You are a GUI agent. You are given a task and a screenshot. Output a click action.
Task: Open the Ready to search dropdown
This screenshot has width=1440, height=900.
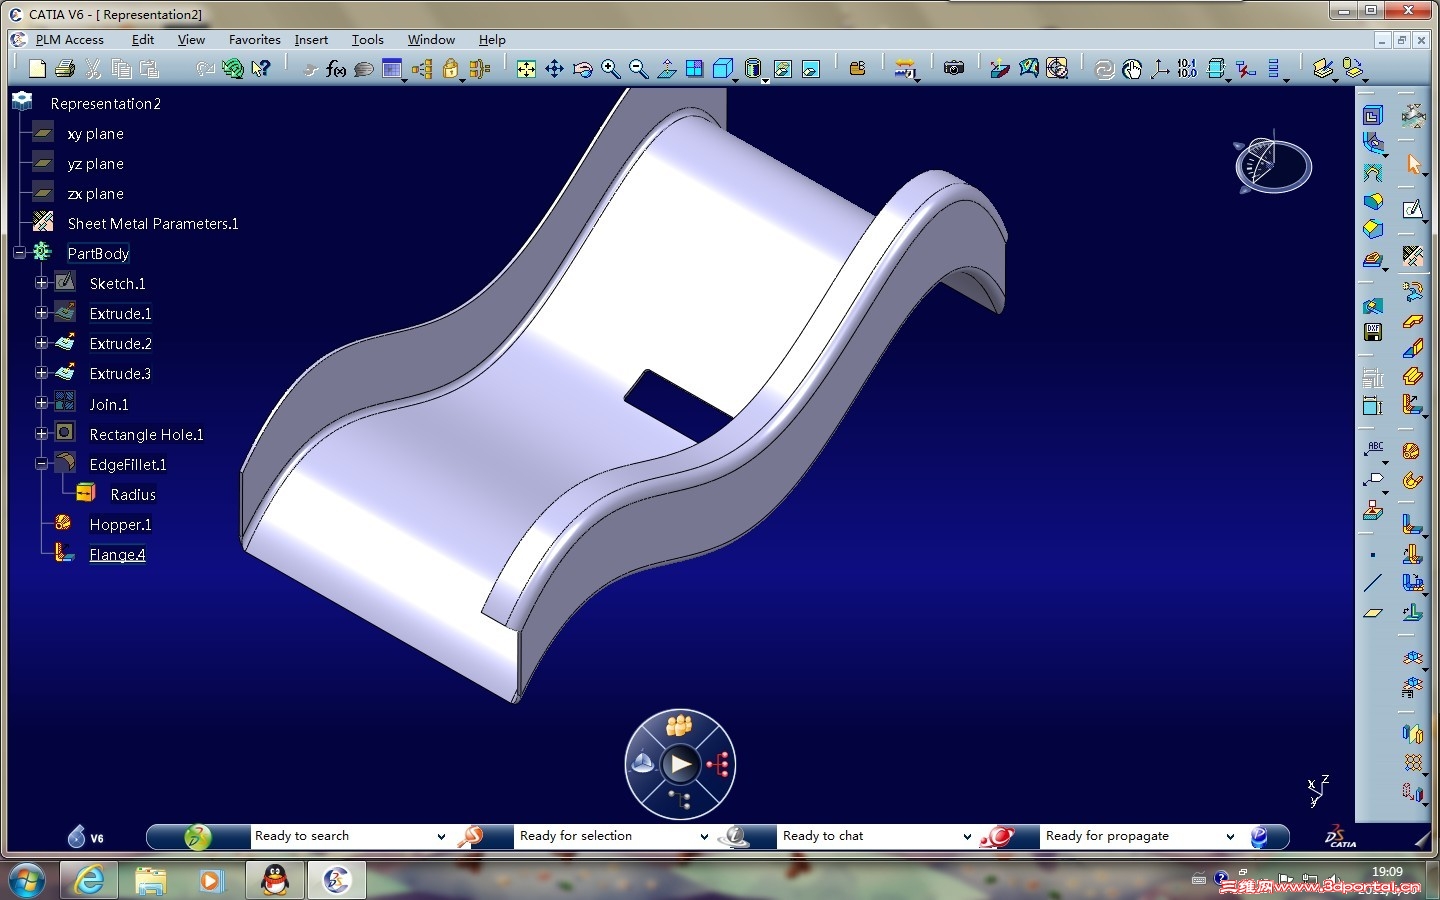pos(441,836)
